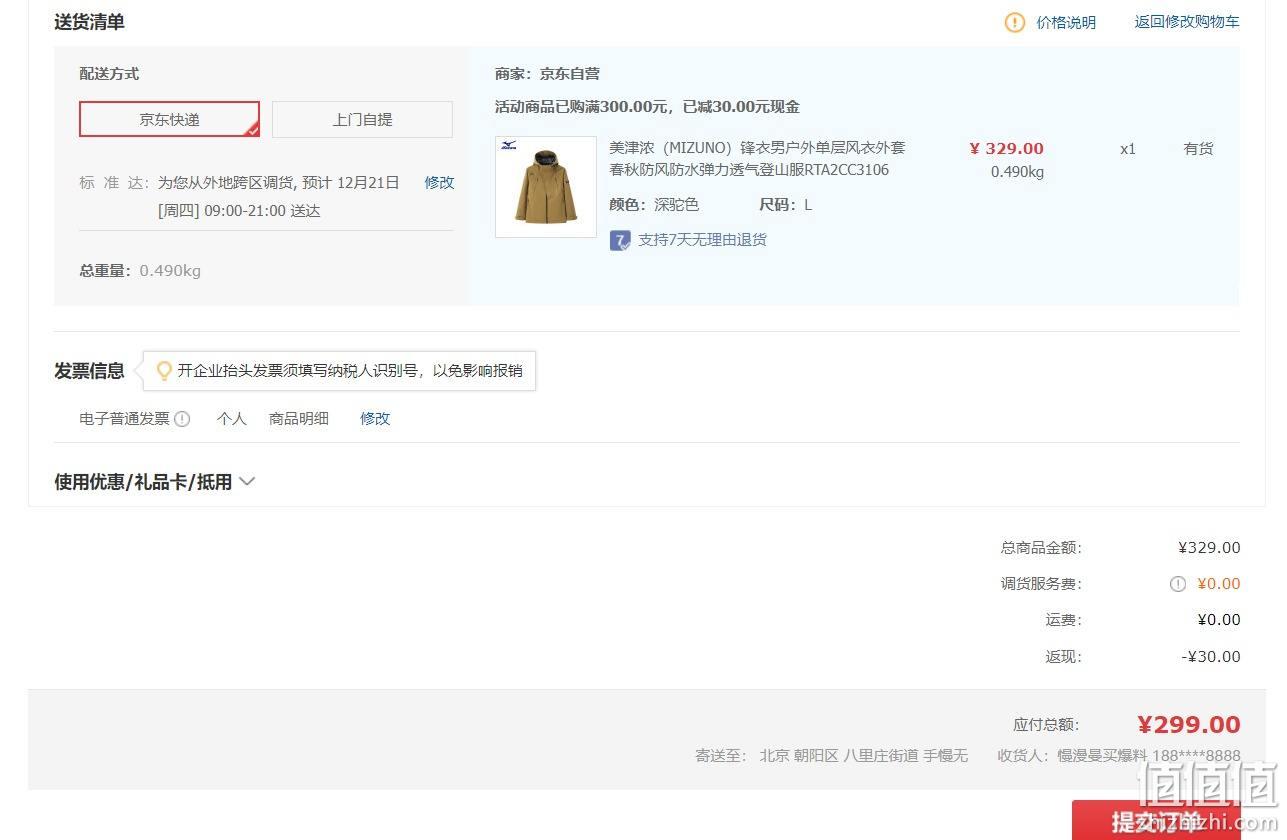The width and height of the screenshot is (1287, 840).
Task: Click the promotion text 已减30.00元现金
Action: pyautogui.click(x=741, y=107)
